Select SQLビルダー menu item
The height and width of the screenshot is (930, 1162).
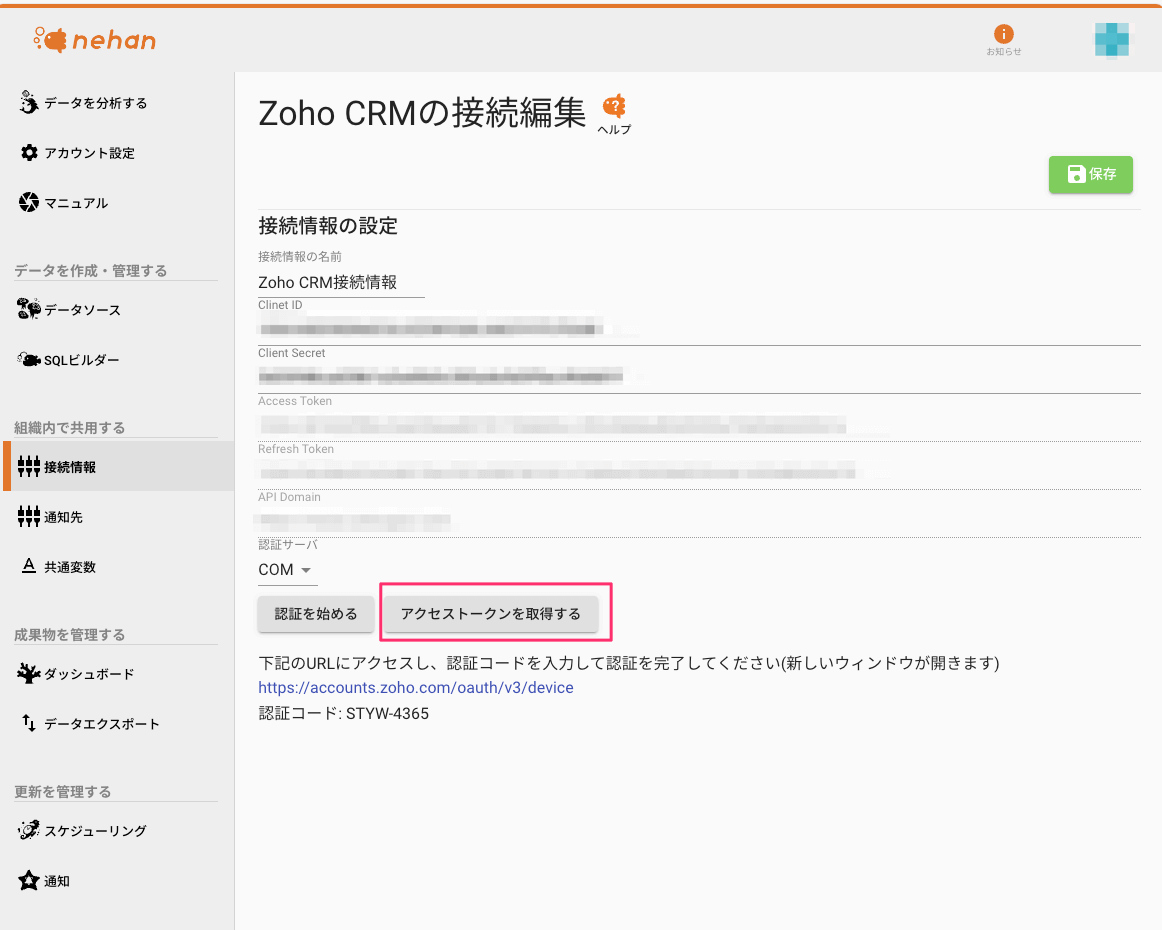(x=82, y=360)
